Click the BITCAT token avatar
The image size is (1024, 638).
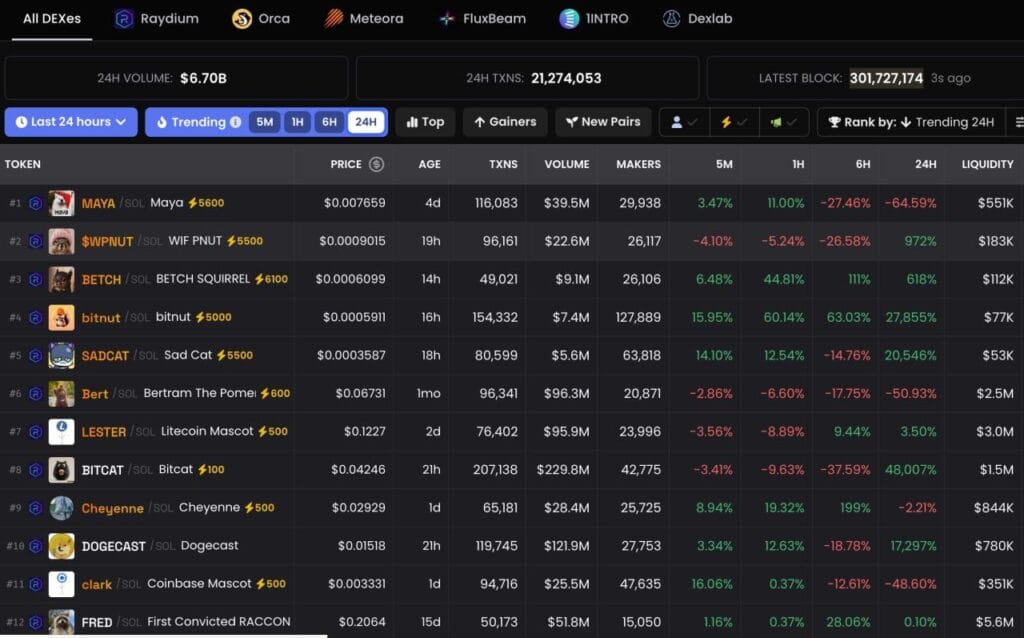[61, 470]
